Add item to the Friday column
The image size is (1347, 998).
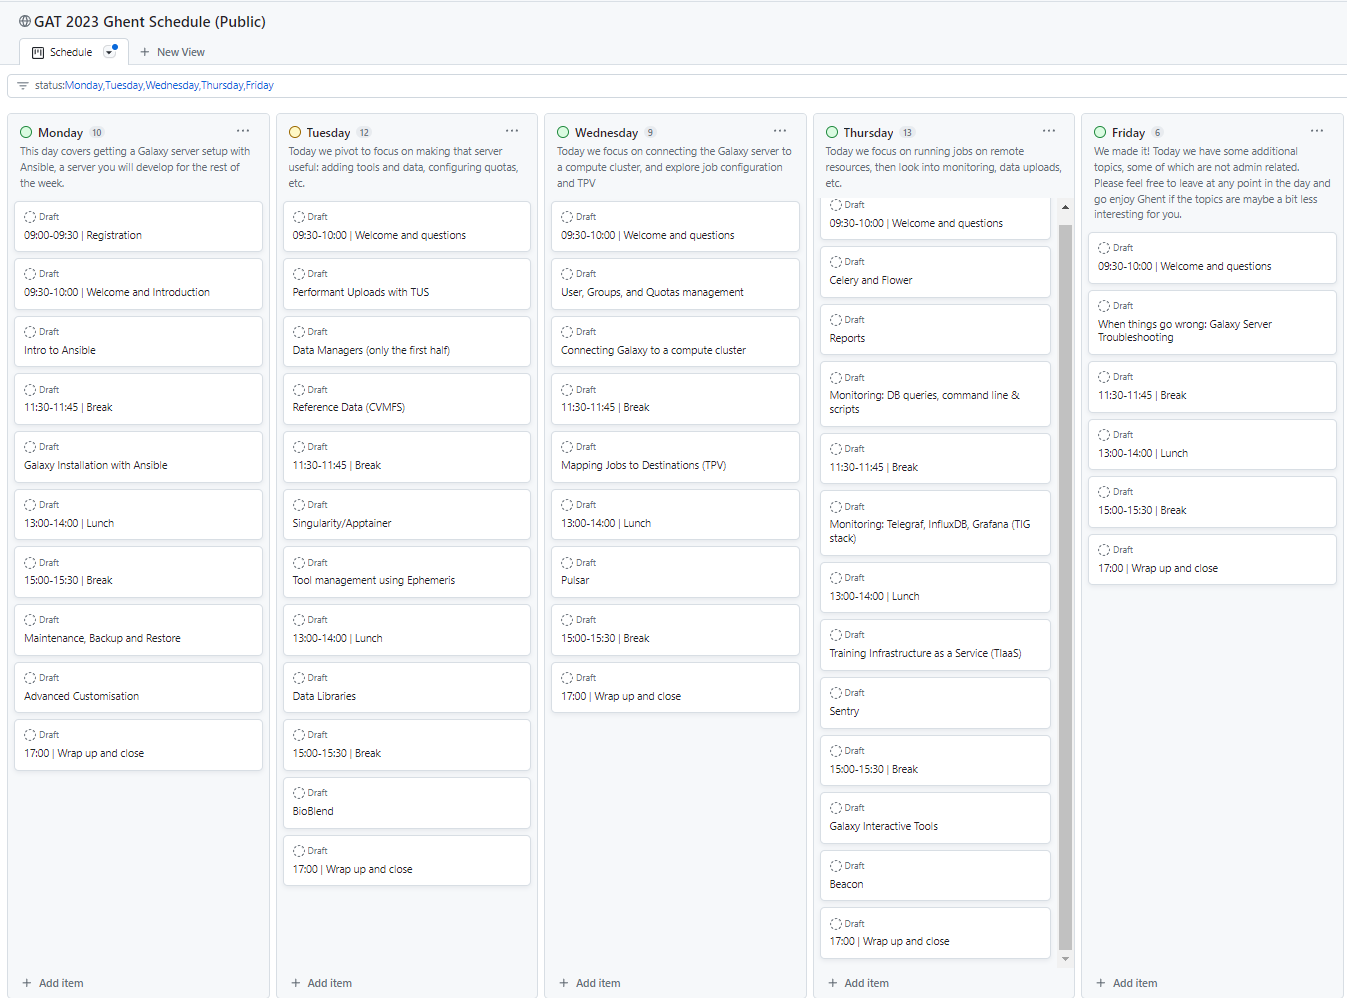point(1127,983)
